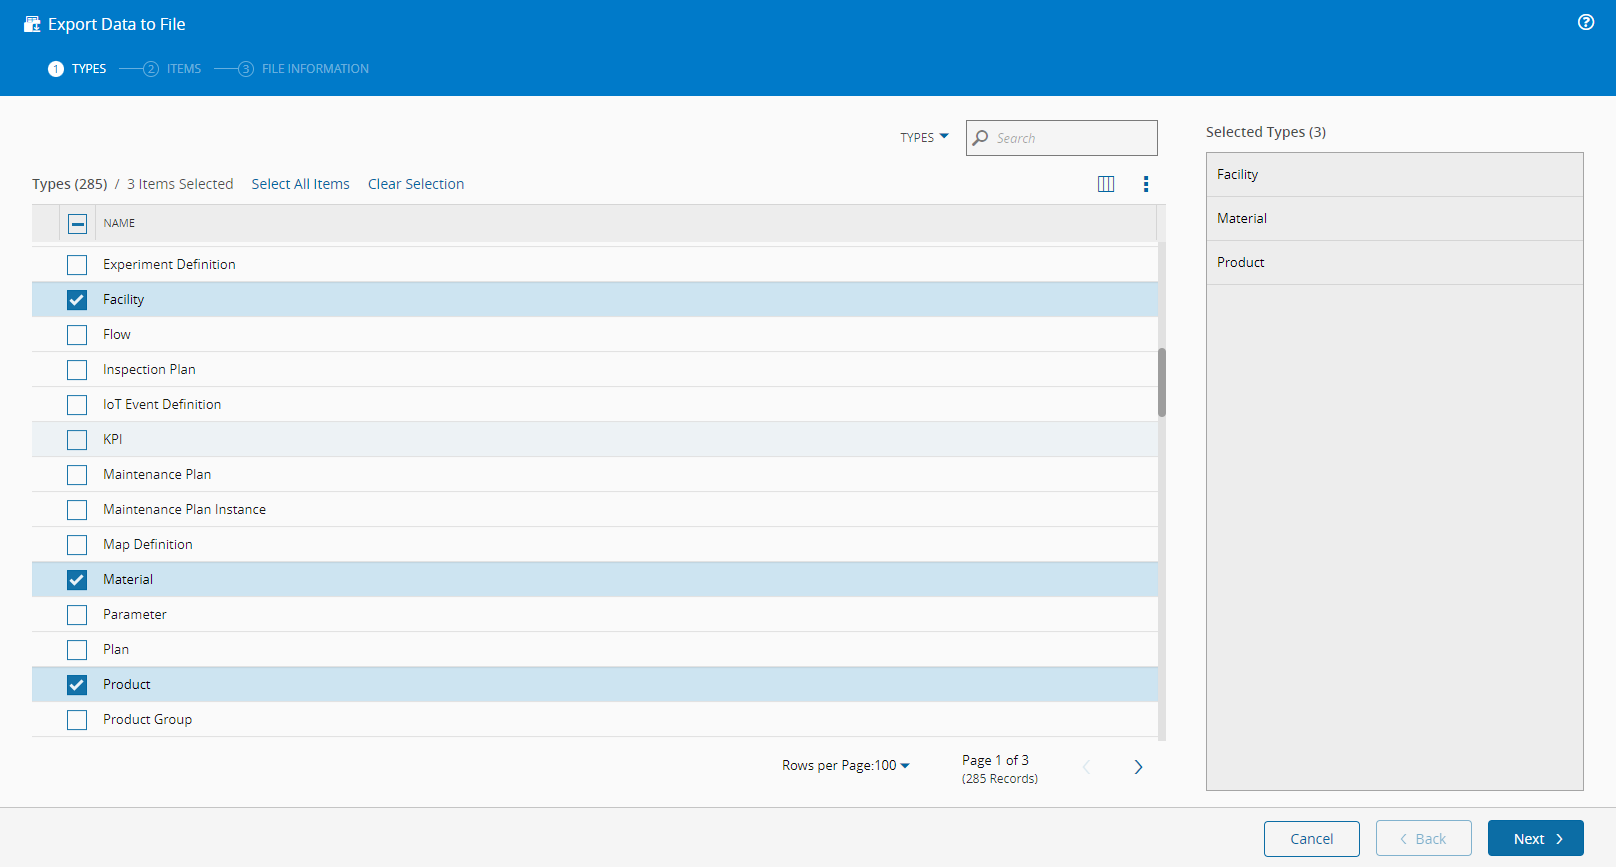The width and height of the screenshot is (1616, 867).
Task: Click the Clear Selection link
Action: [416, 184]
